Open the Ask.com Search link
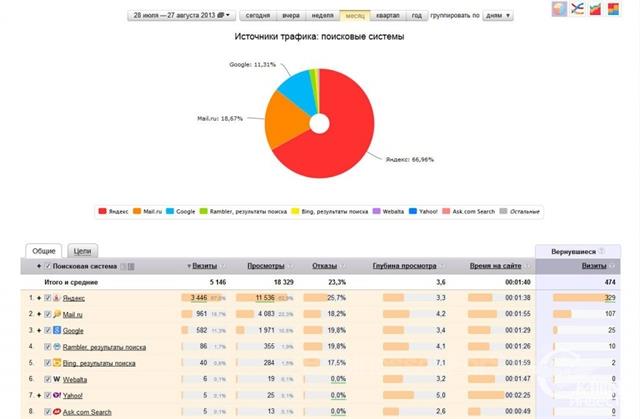640x419 pixels. tap(87, 412)
